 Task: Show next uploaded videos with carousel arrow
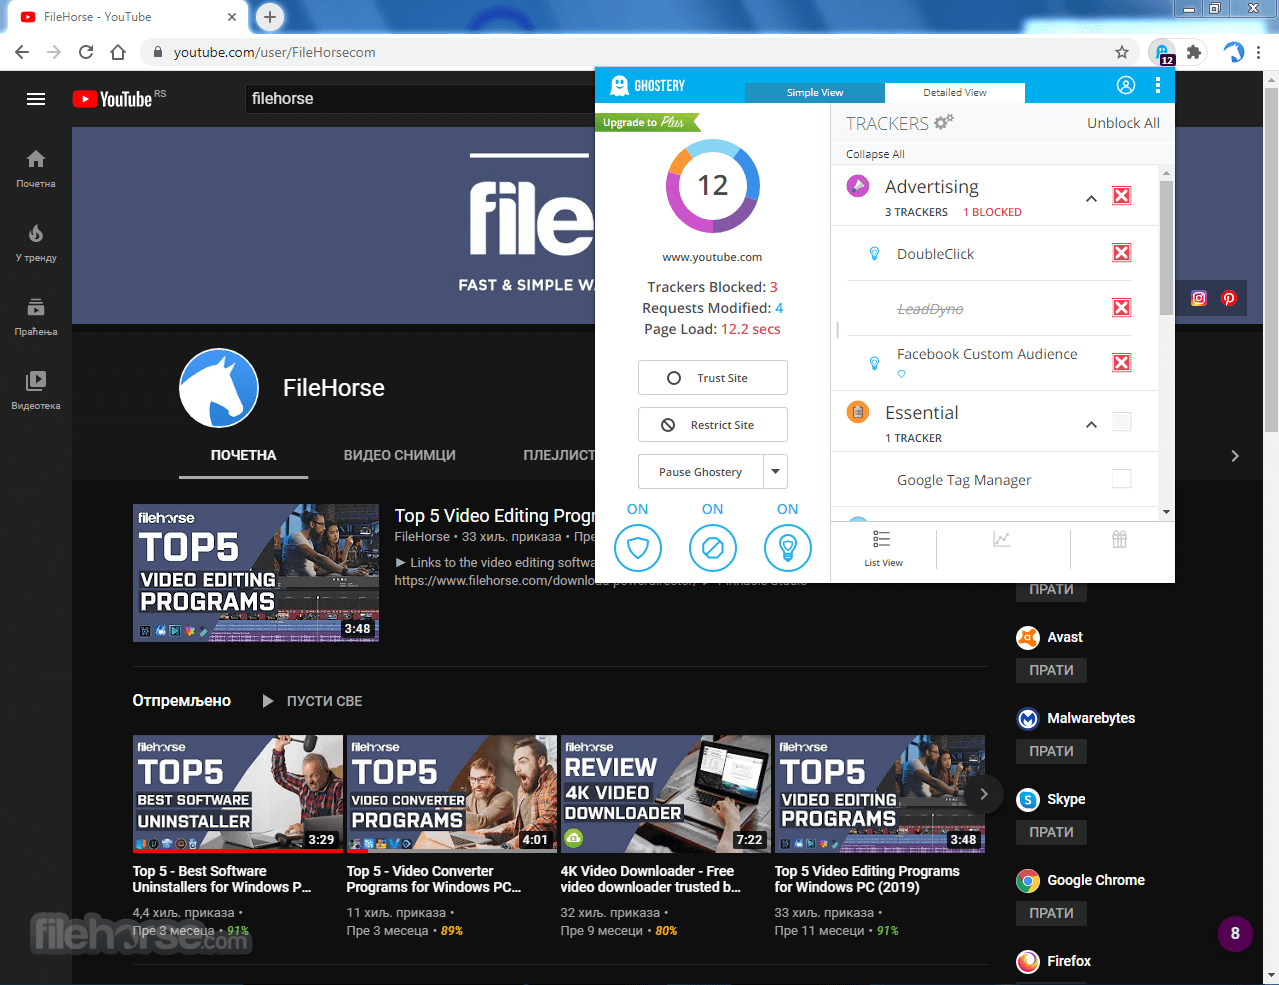click(984, 794)
